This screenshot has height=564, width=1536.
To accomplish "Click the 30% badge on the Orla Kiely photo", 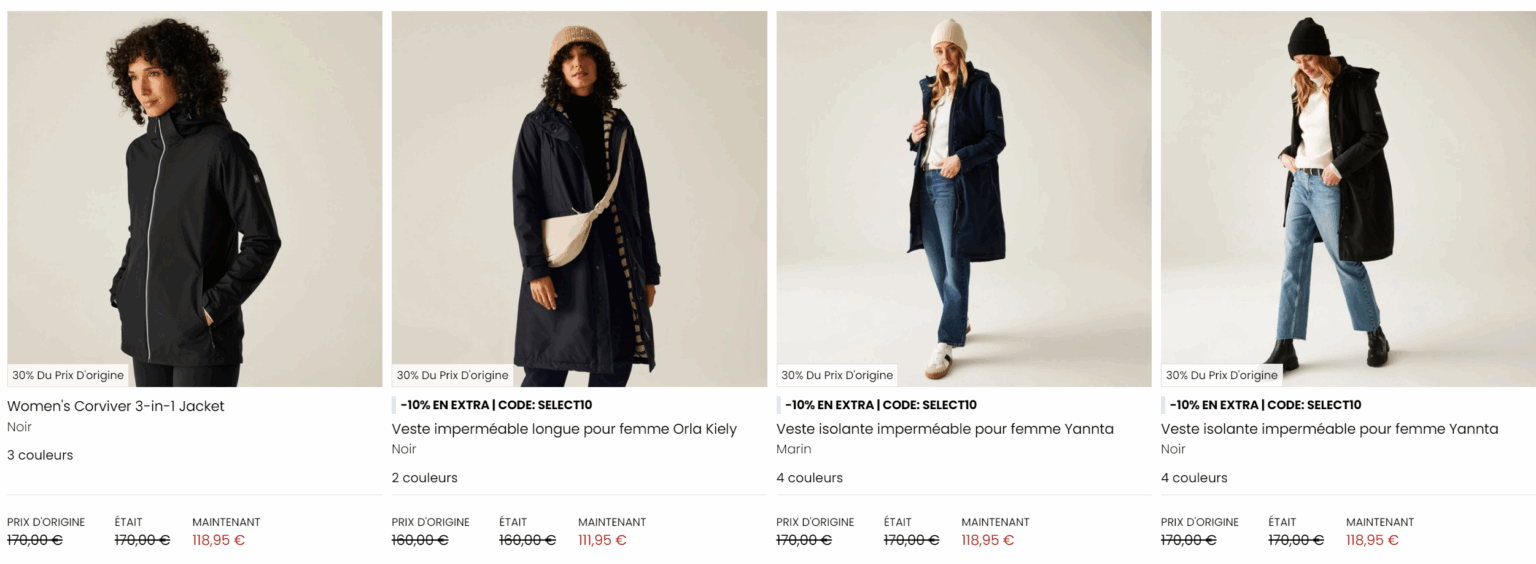I will [452, 375].
